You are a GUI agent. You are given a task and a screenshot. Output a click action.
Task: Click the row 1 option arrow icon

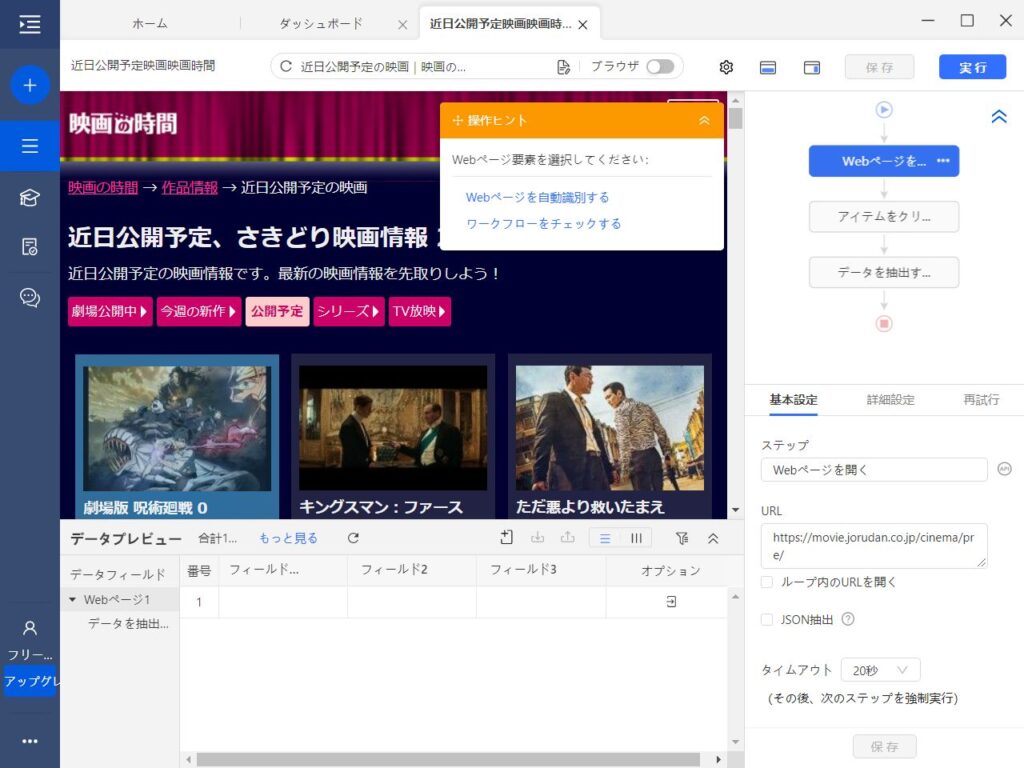pyautogui.click(x=671, y=601)
